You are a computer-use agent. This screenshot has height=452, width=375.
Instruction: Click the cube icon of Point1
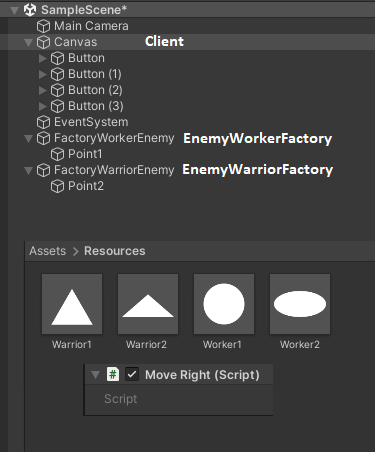click(57, 154)
